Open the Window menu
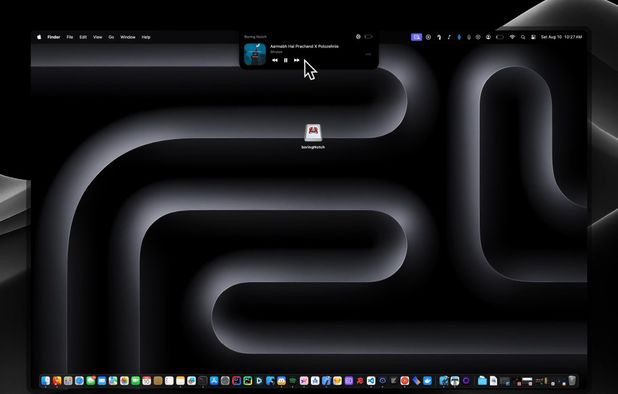The height and width of the screenshot is (394, 618). (128, 37)
